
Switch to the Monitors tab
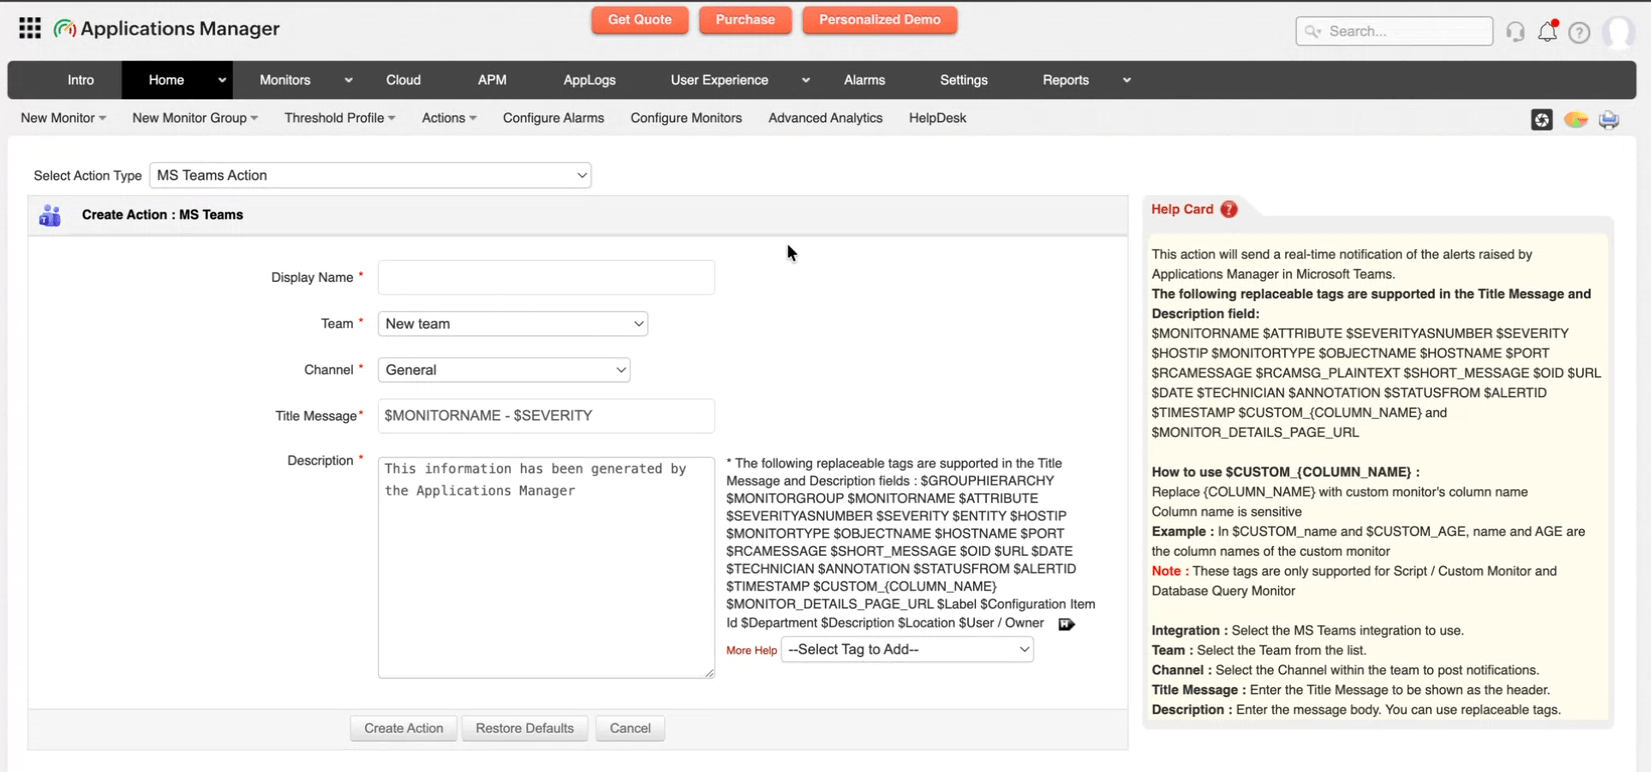pos(285,80)
